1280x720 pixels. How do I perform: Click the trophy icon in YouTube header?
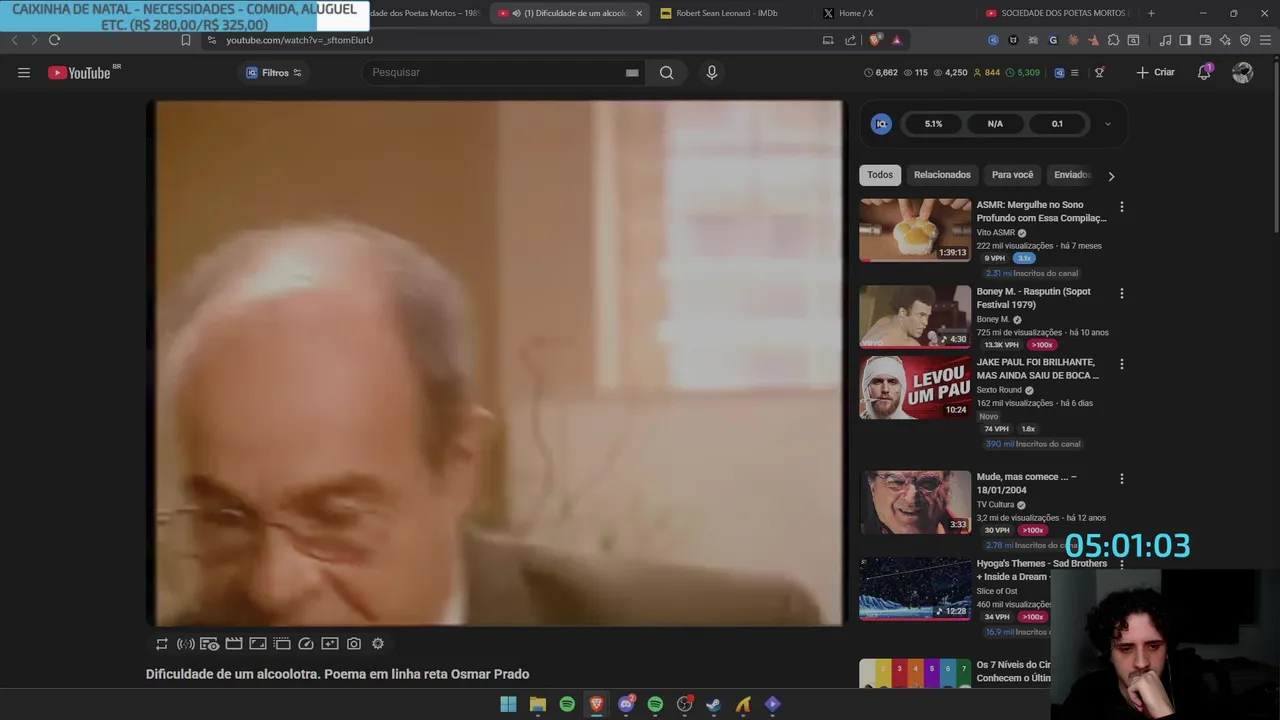tap(1099, 72)
